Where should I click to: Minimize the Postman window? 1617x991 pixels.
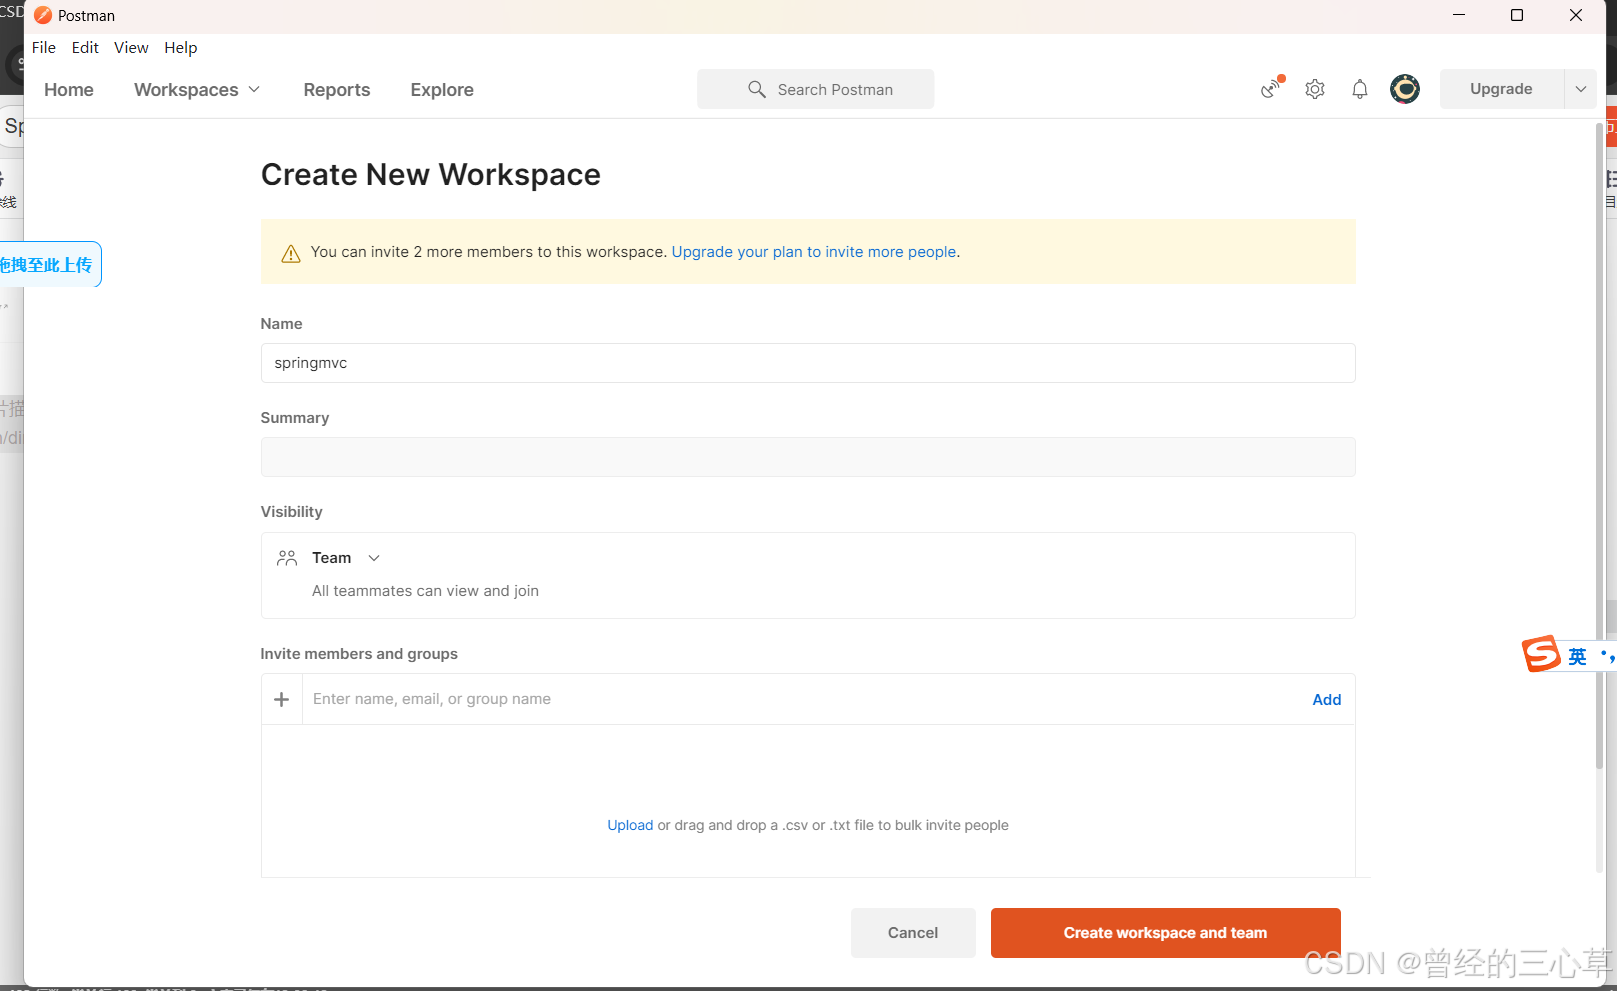(x=1459, y=15)
